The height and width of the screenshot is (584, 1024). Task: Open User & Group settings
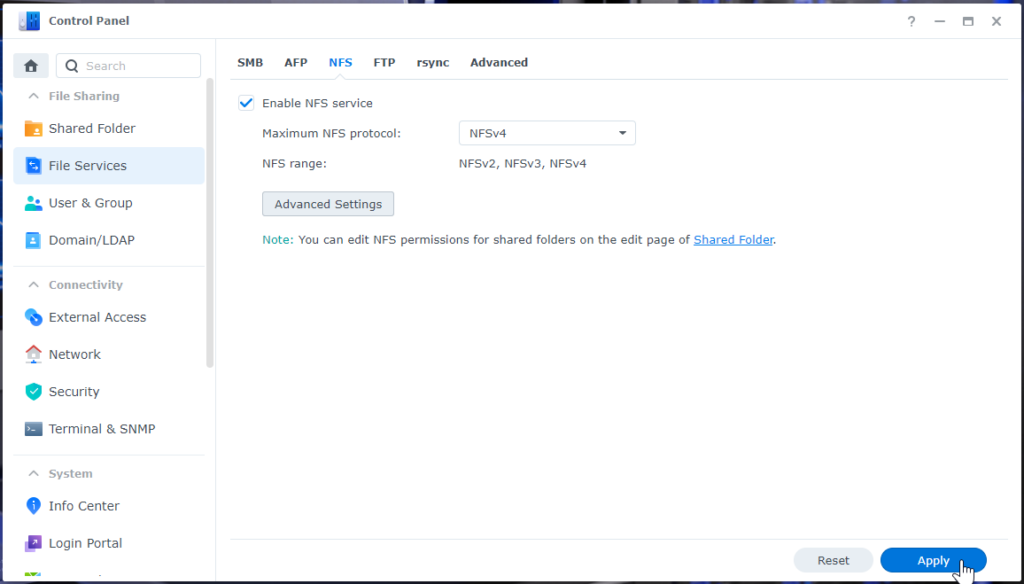(x=33, y=202)
